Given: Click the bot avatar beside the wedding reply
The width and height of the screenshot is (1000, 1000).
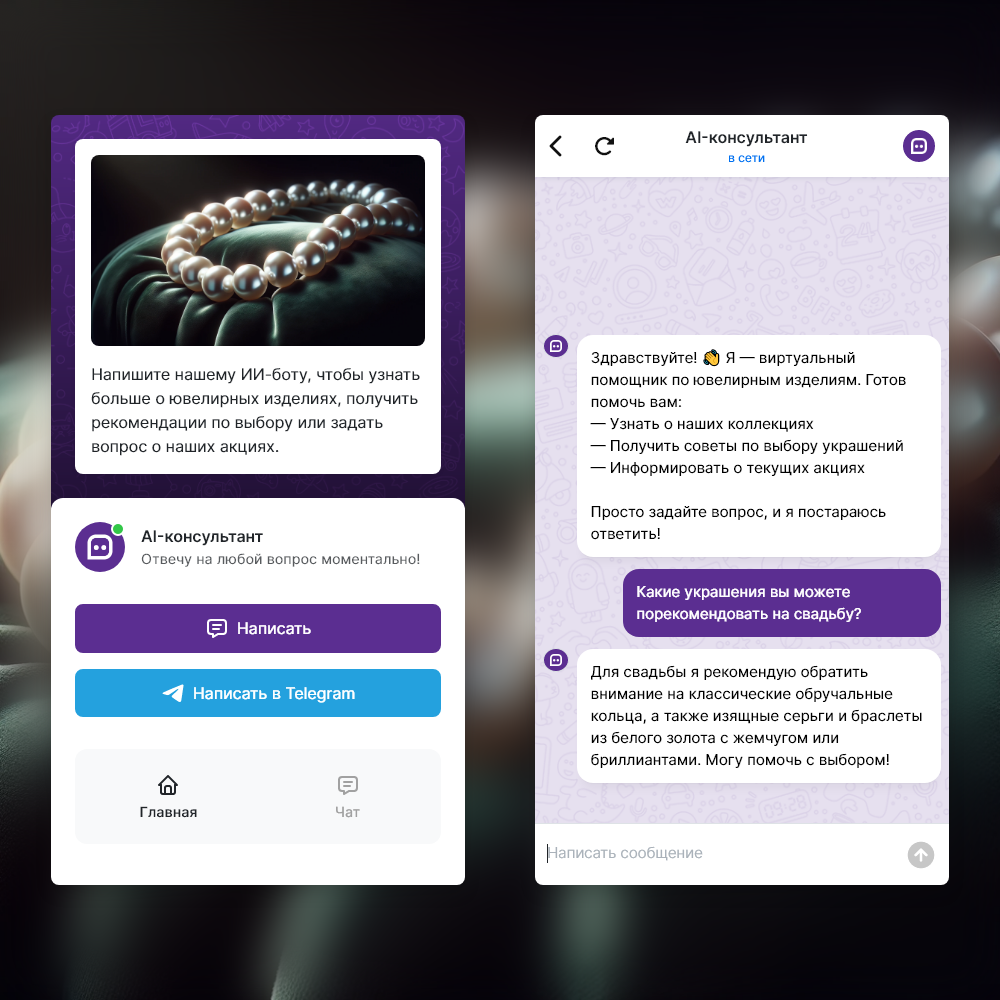Looking at the screenshot, I should coord(555,659).
